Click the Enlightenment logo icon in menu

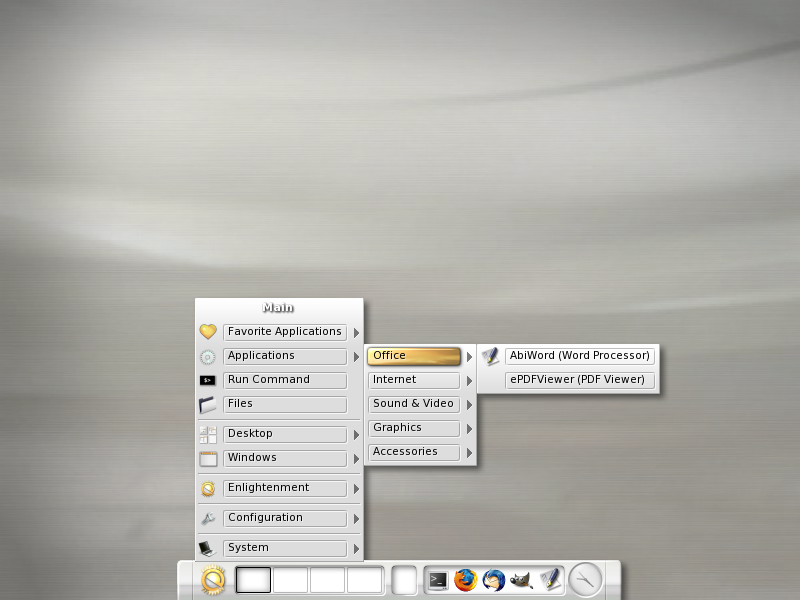[x=208, y=489]
